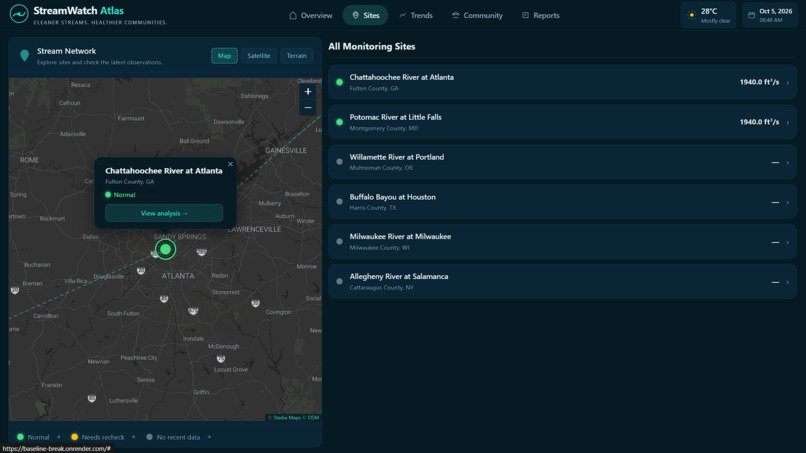Click the Normal status label in popup

pos(124,195)
